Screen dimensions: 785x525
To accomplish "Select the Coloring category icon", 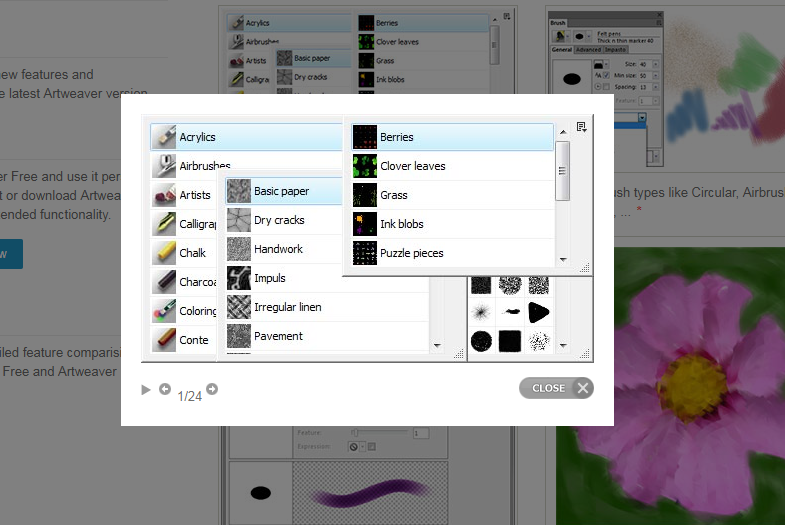I will pos(164,311).
